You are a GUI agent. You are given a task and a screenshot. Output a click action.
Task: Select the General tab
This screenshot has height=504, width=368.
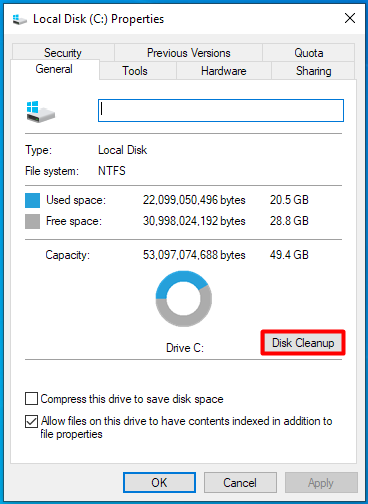pyautogui.click(x=55, y=69)
